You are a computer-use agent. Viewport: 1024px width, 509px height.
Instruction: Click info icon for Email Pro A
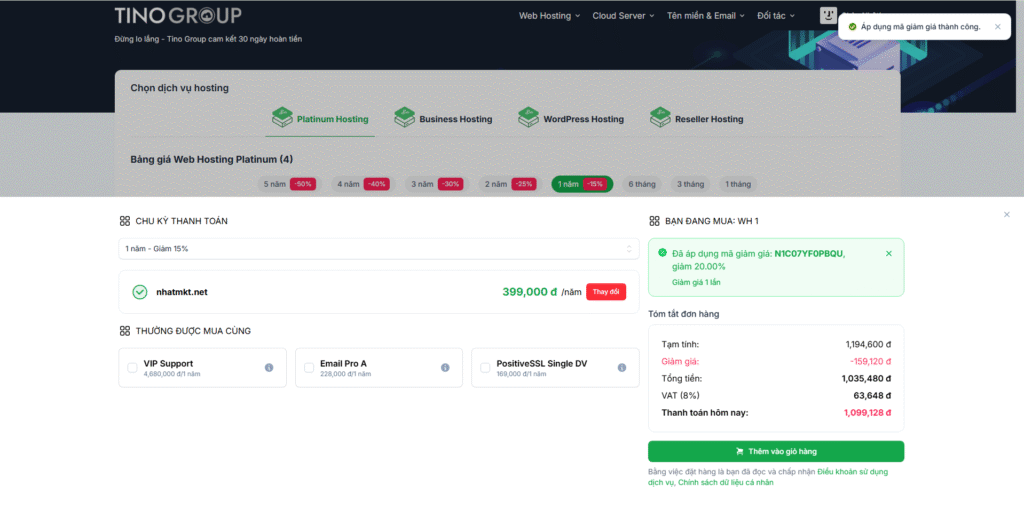coord(445,368)
